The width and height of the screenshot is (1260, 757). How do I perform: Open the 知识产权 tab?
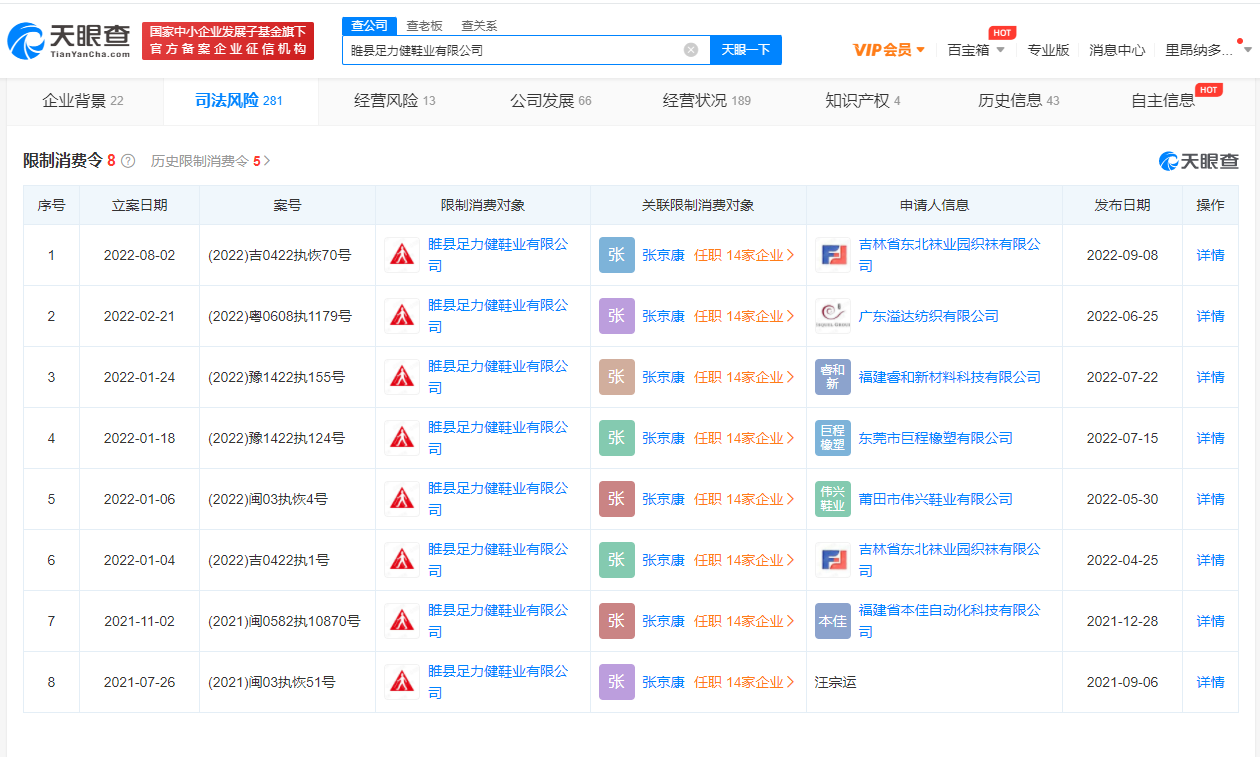pos(863,100)
